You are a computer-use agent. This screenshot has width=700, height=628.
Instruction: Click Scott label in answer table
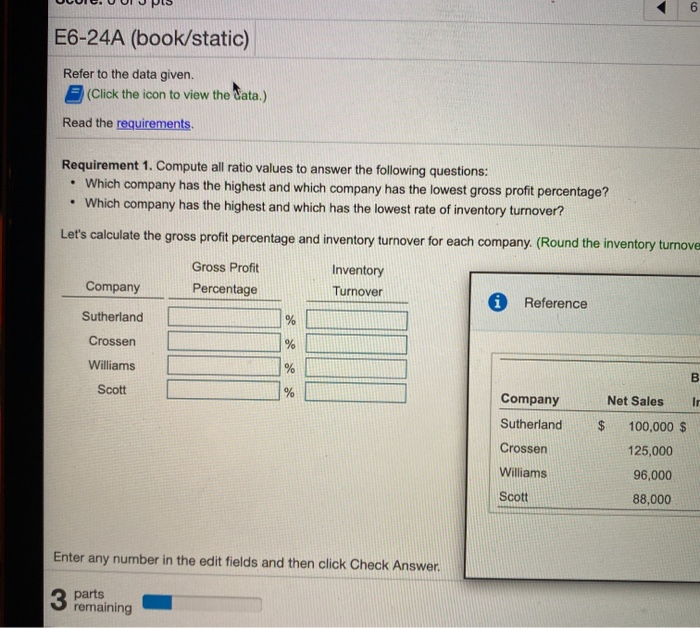112,389
